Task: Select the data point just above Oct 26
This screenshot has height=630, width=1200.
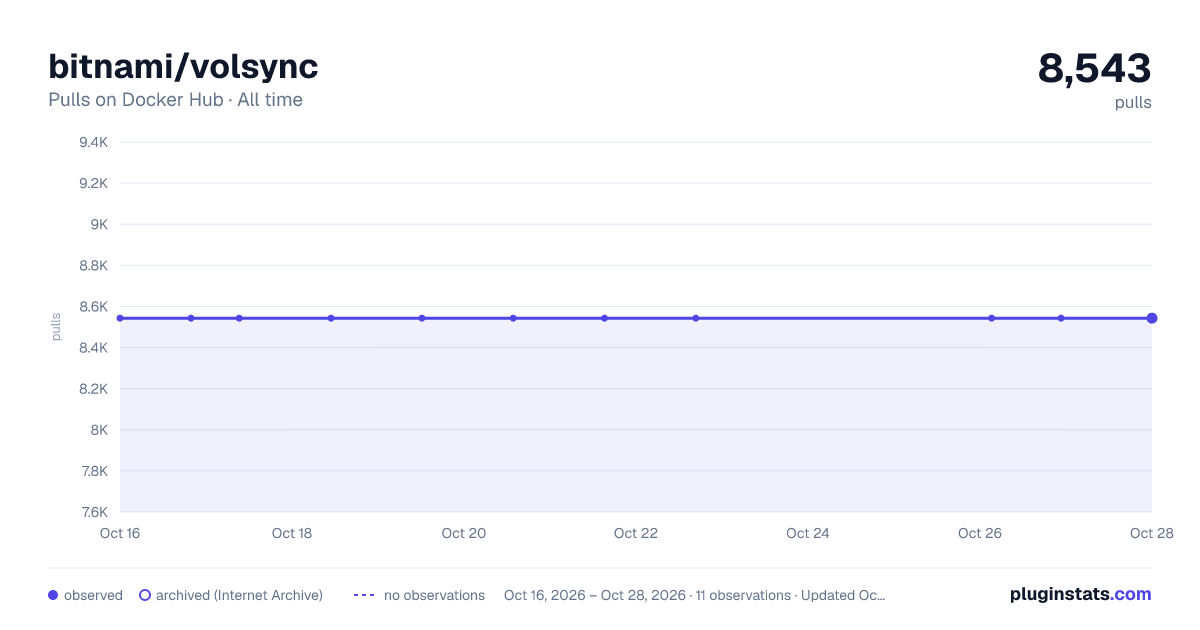Action: pyautogui.click(x=991, y=318)
